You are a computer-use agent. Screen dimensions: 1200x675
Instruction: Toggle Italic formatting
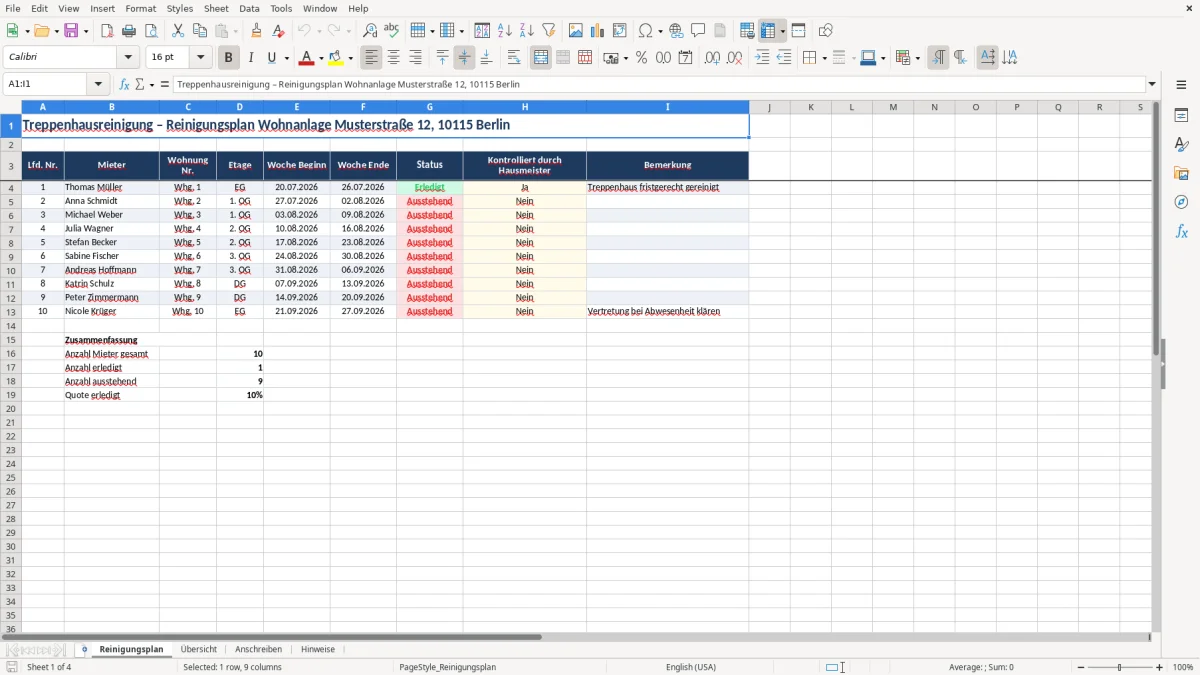(251, 58)
